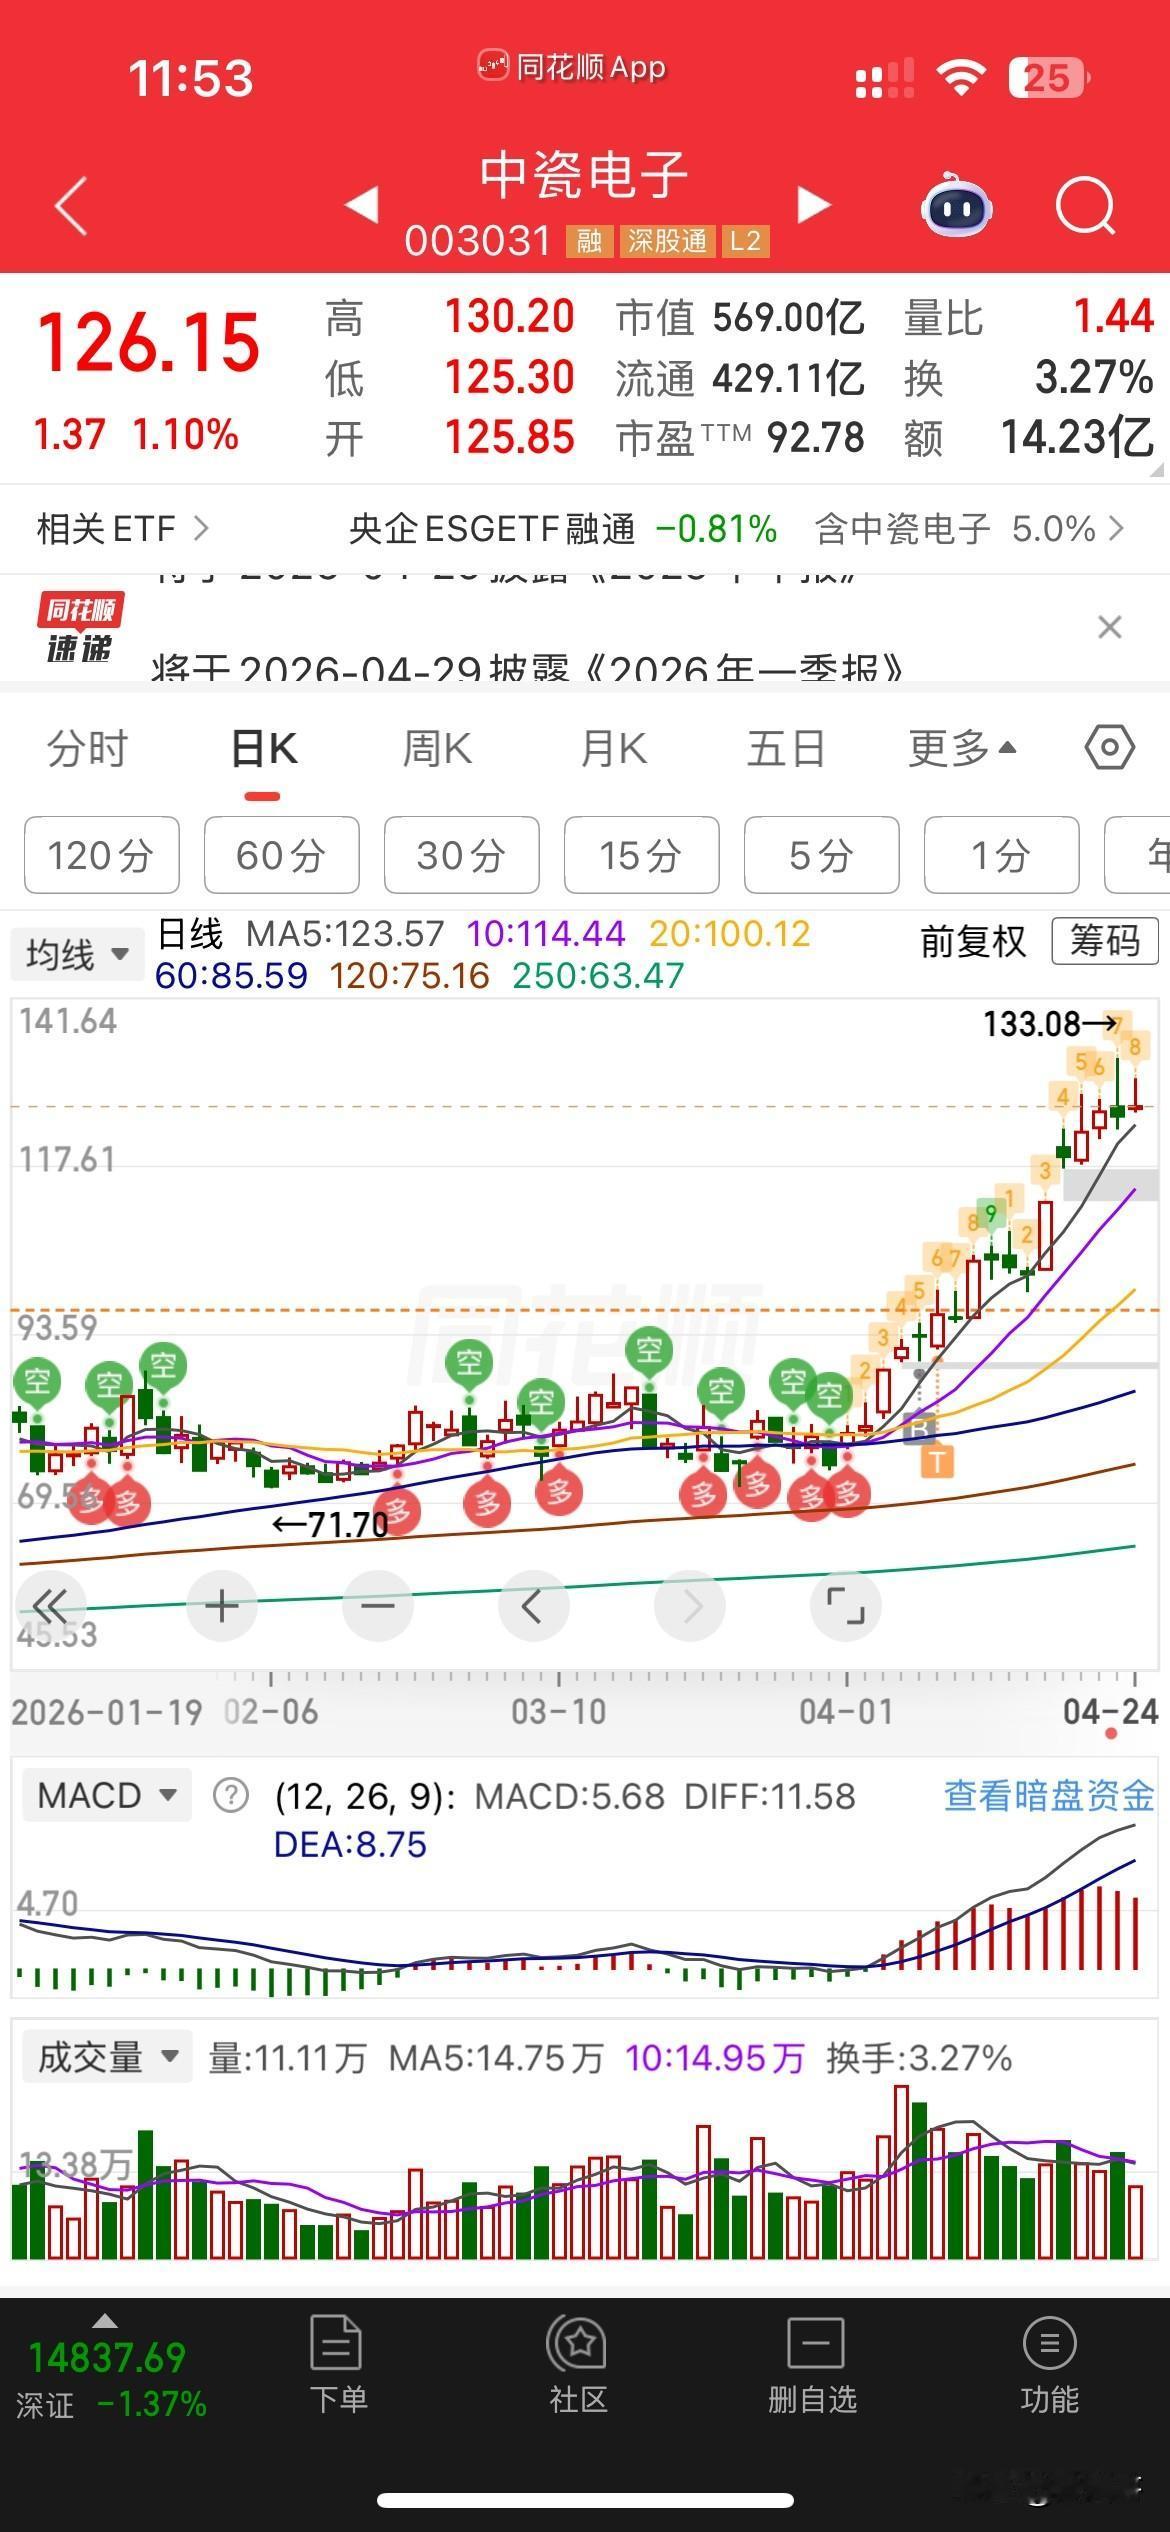Open the search magnifier icon
Screen dimensions: 1170x2532
(x=1086, y=206)
